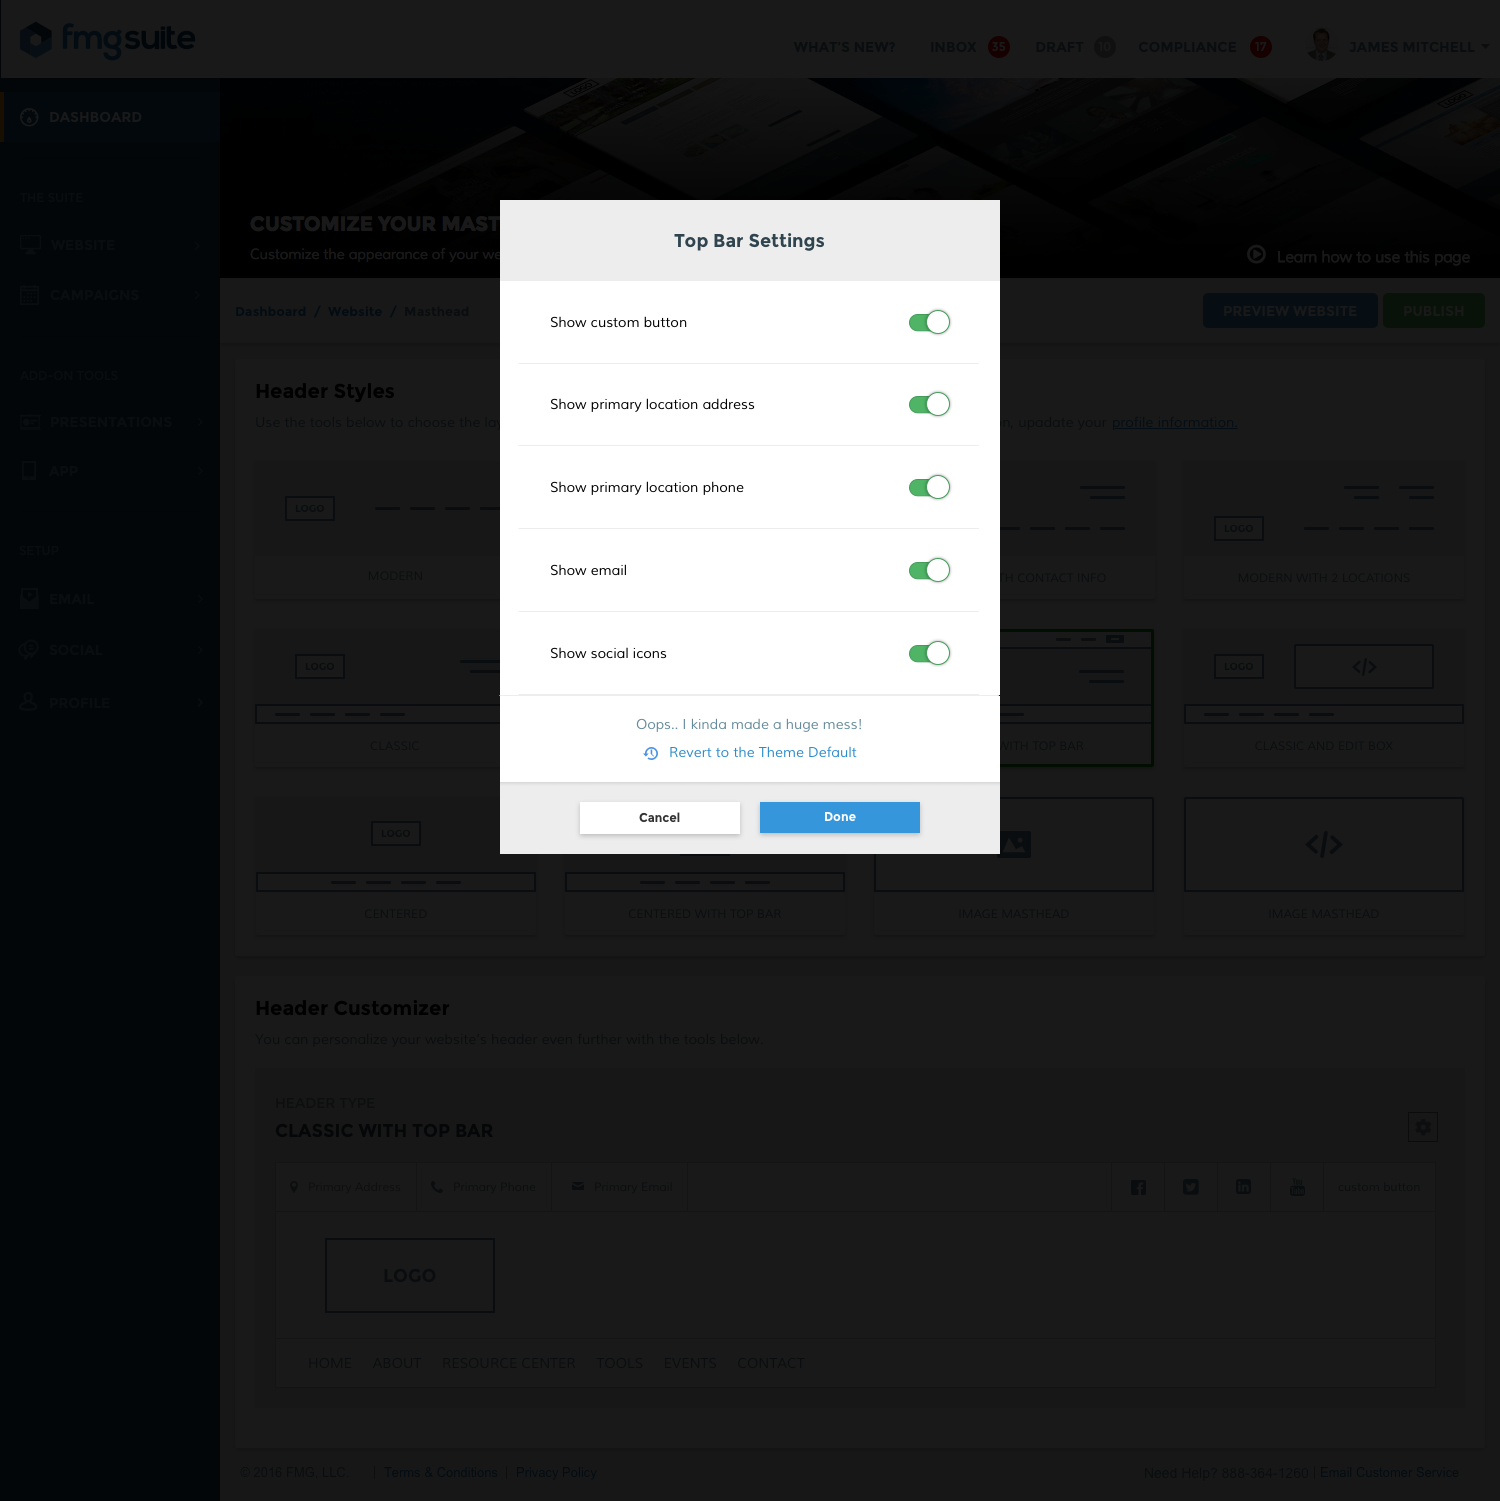Click the fmgsuite logo

(x=108, y=40)
